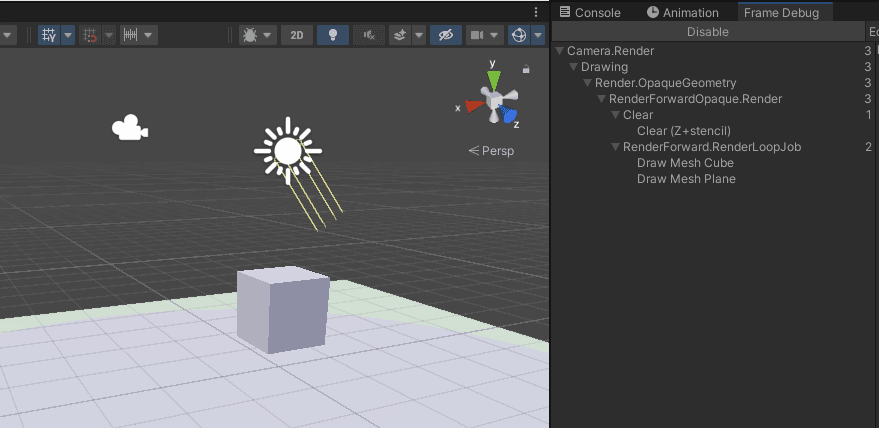Open increment snapping dropdown arrow
This screenshot has width=879, height=428.
pyautogui.click(x=148, y=35)
